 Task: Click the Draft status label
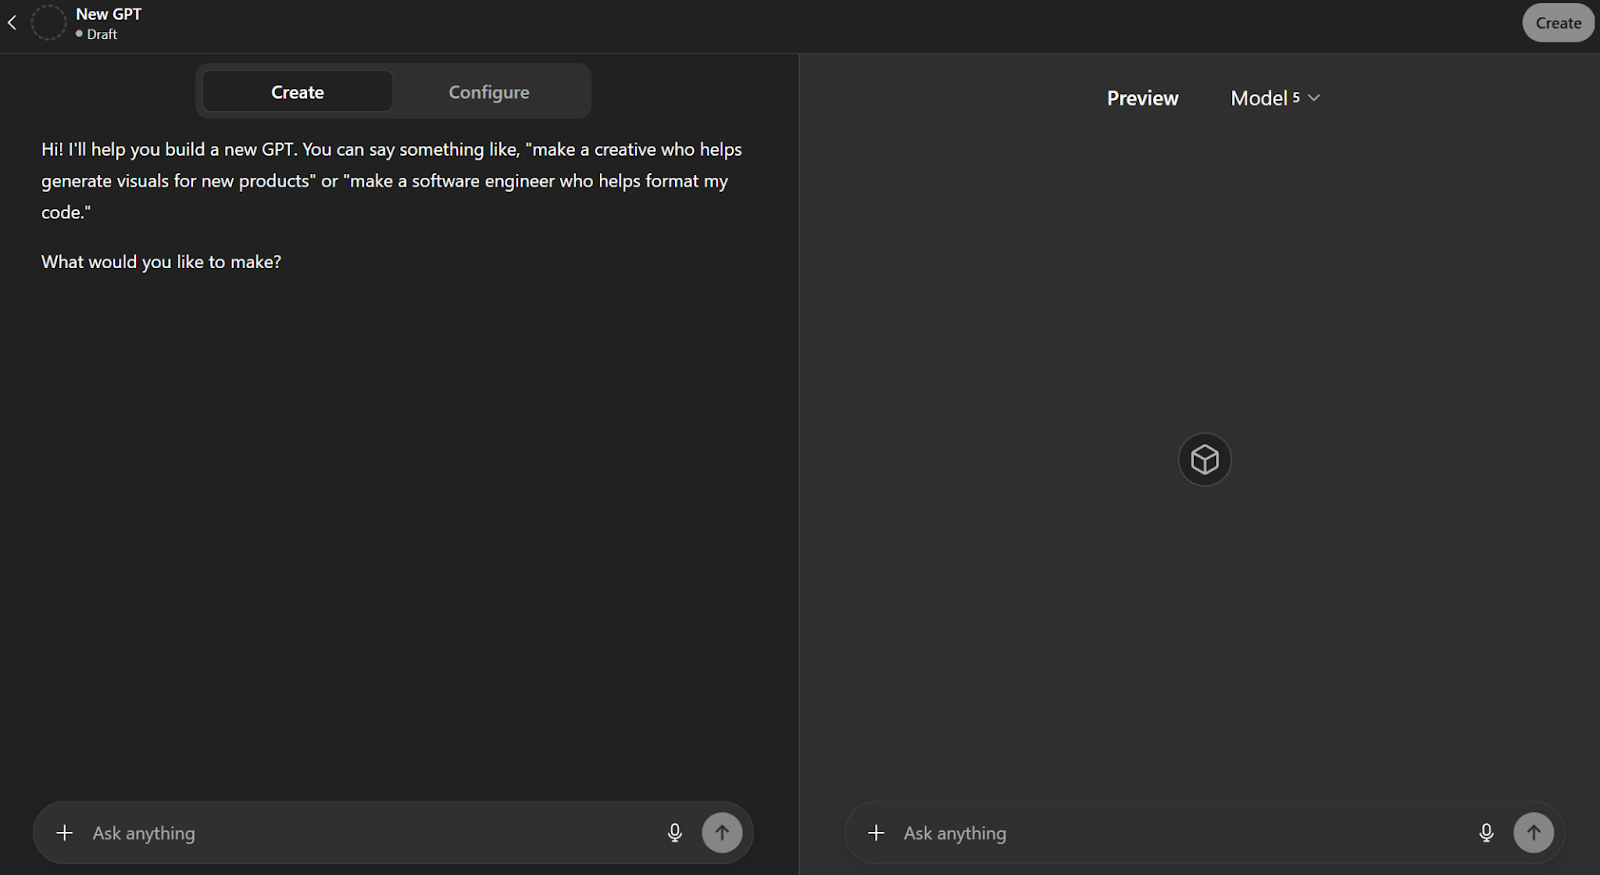tap(97, 34)
